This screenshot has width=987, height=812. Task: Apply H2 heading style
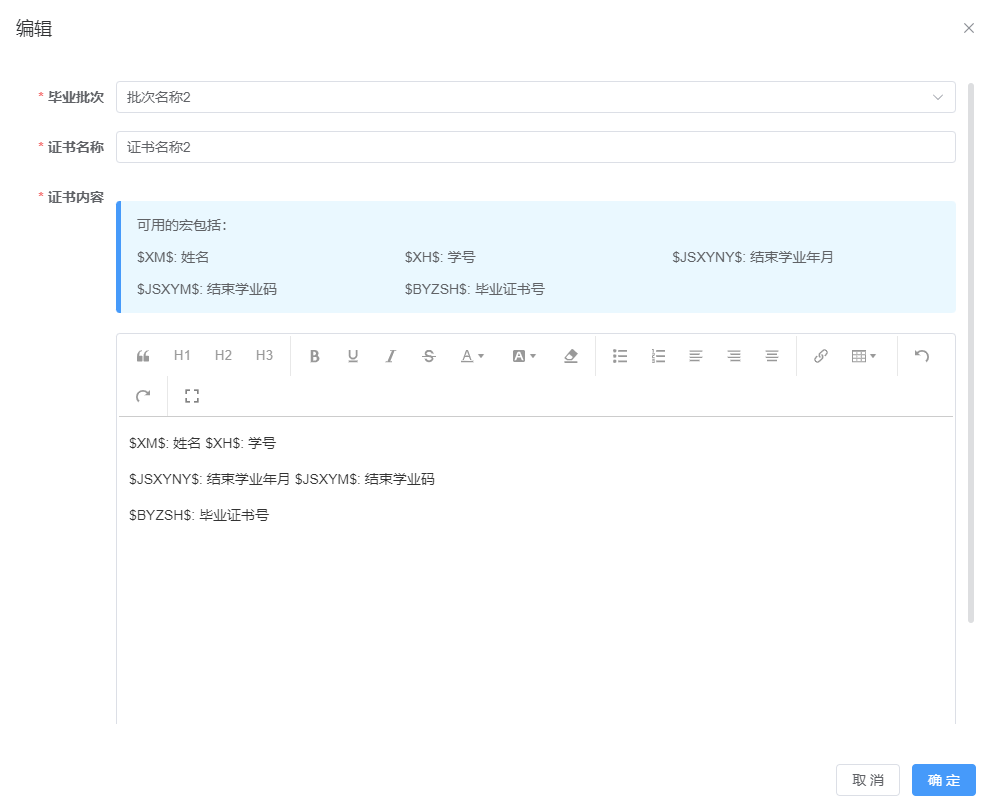pyautogui.click(x=223, y=356)
